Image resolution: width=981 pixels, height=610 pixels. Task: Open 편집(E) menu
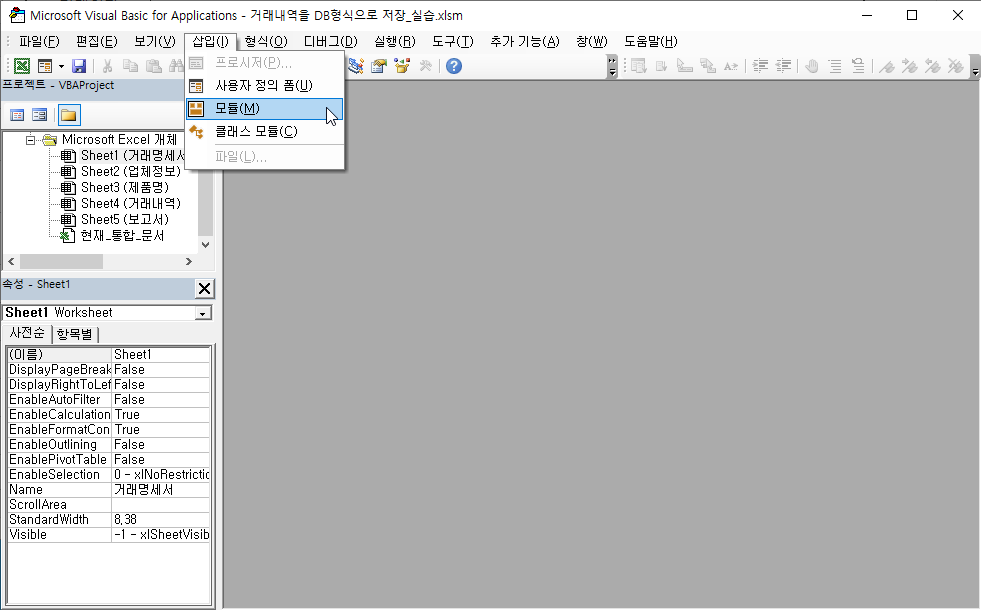pyautogui.click(x=96, y=41)
